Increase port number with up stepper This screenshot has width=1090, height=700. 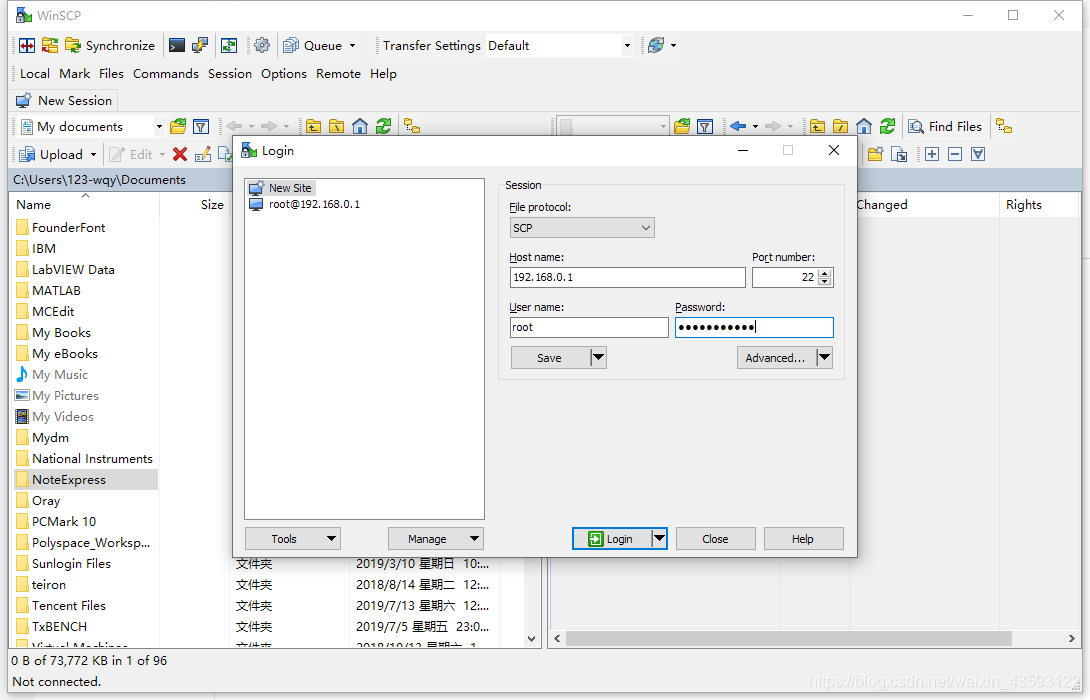(x=824, y=273)
